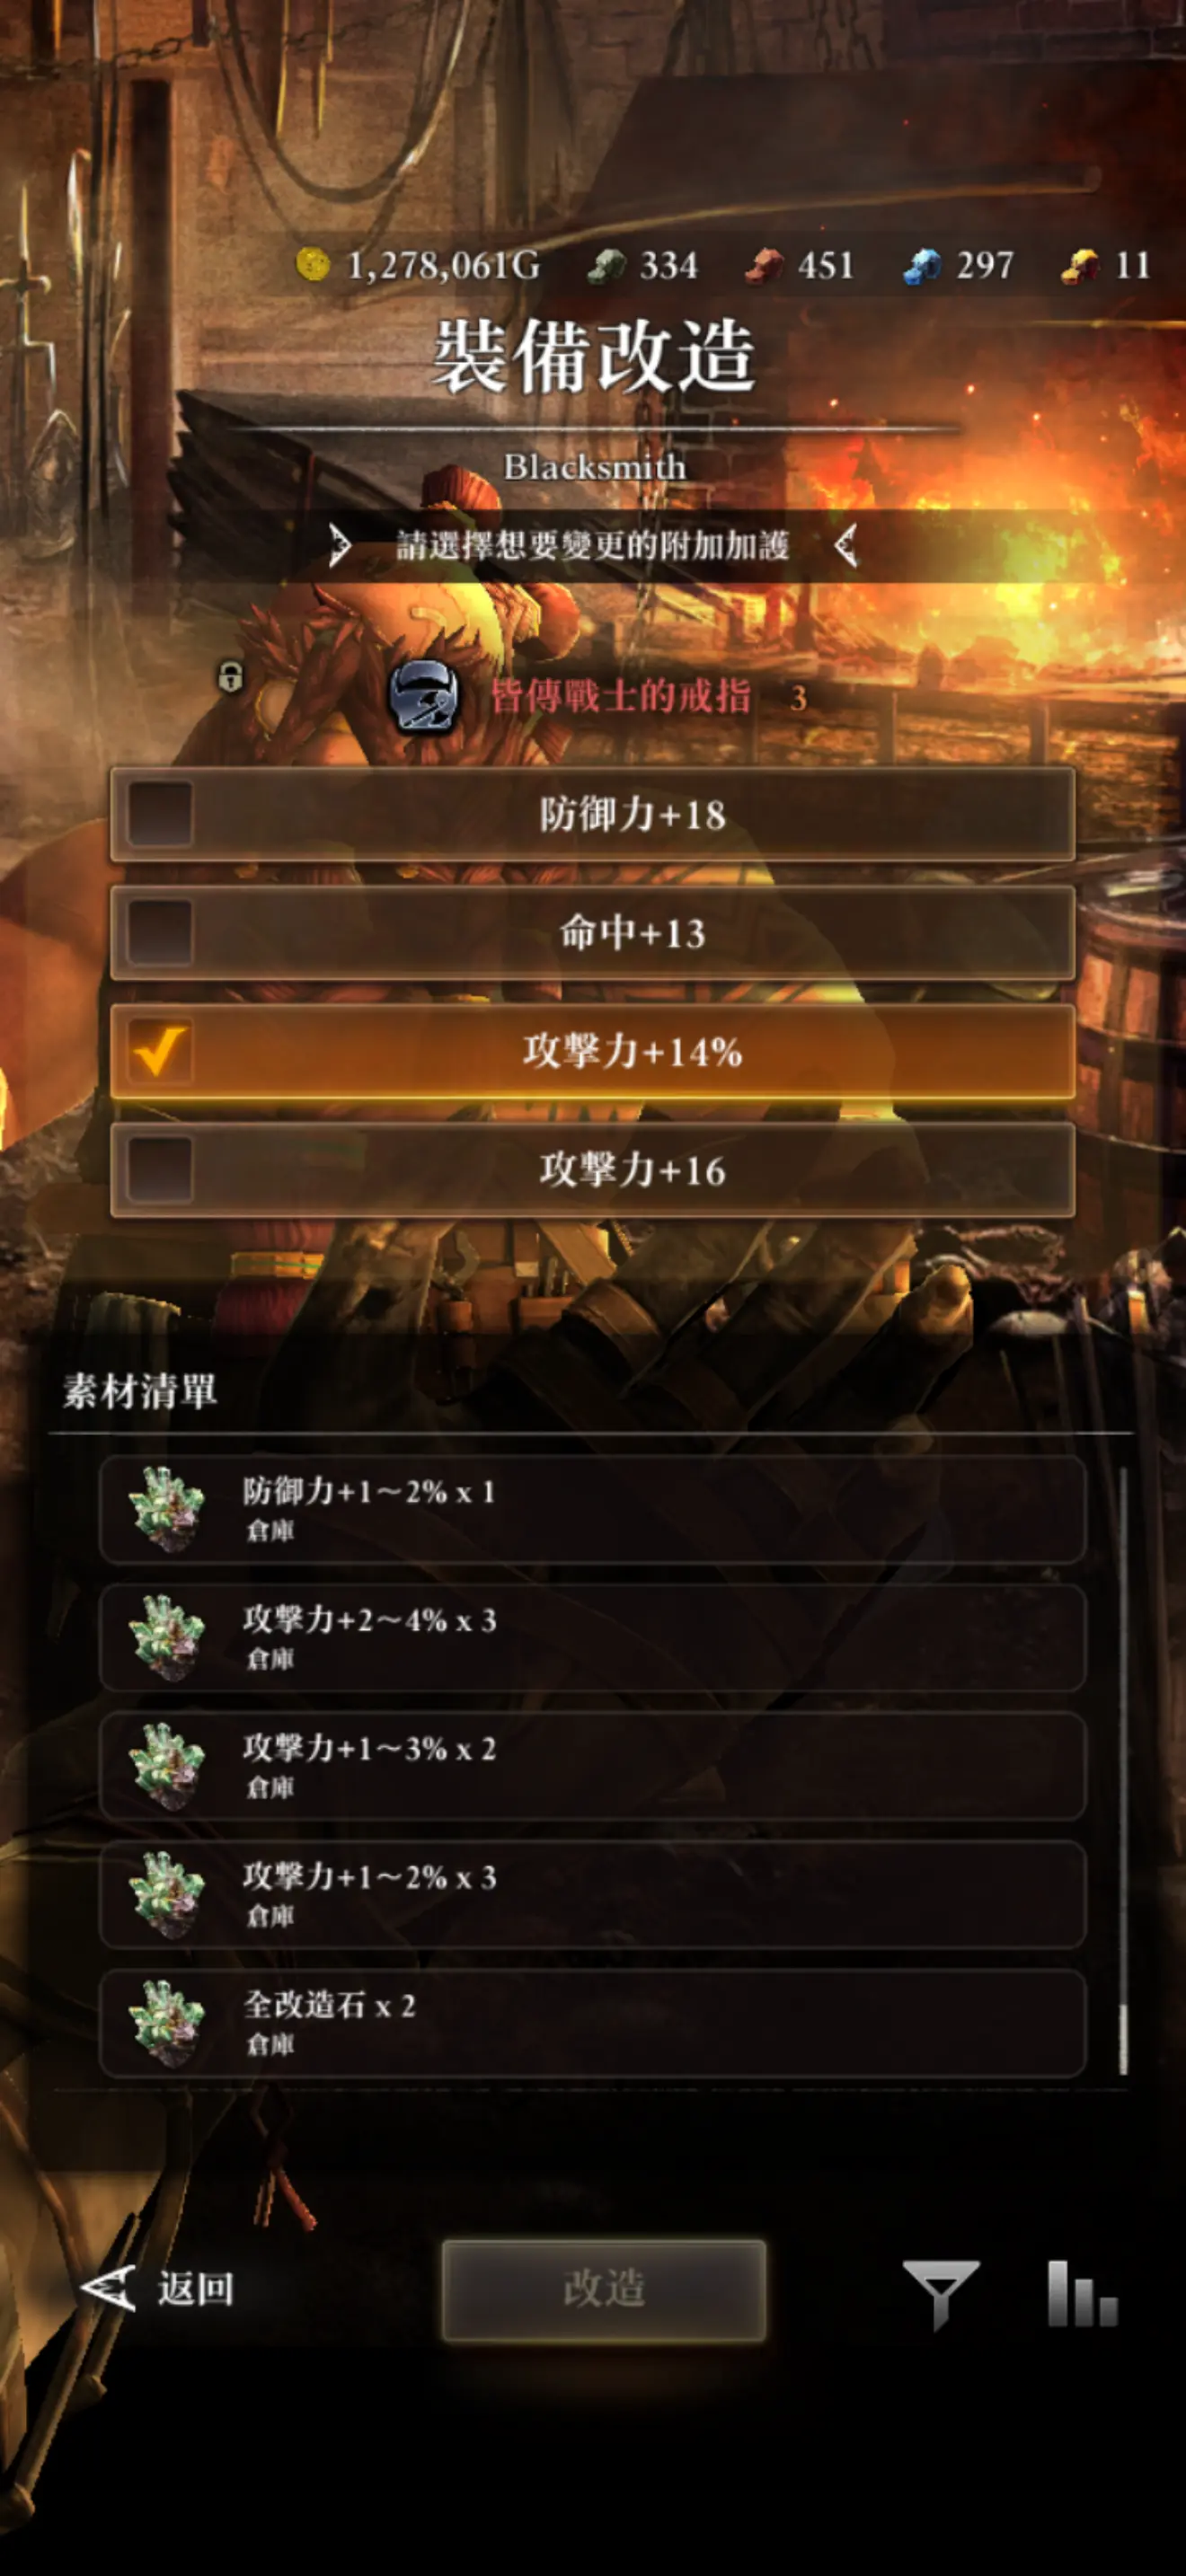This screenshot has width=1186, height=2576.
Task: Select the 全改造石 x 2 material
Action: (593, 2024)
